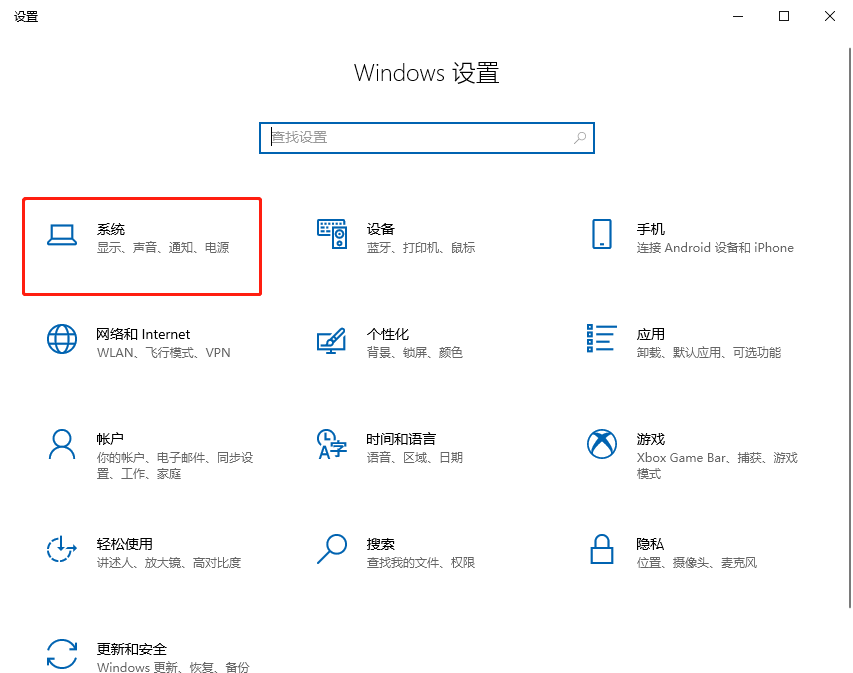Minimize the 设置 window
This screenshot has height=673, width=853.
[738, 16]
